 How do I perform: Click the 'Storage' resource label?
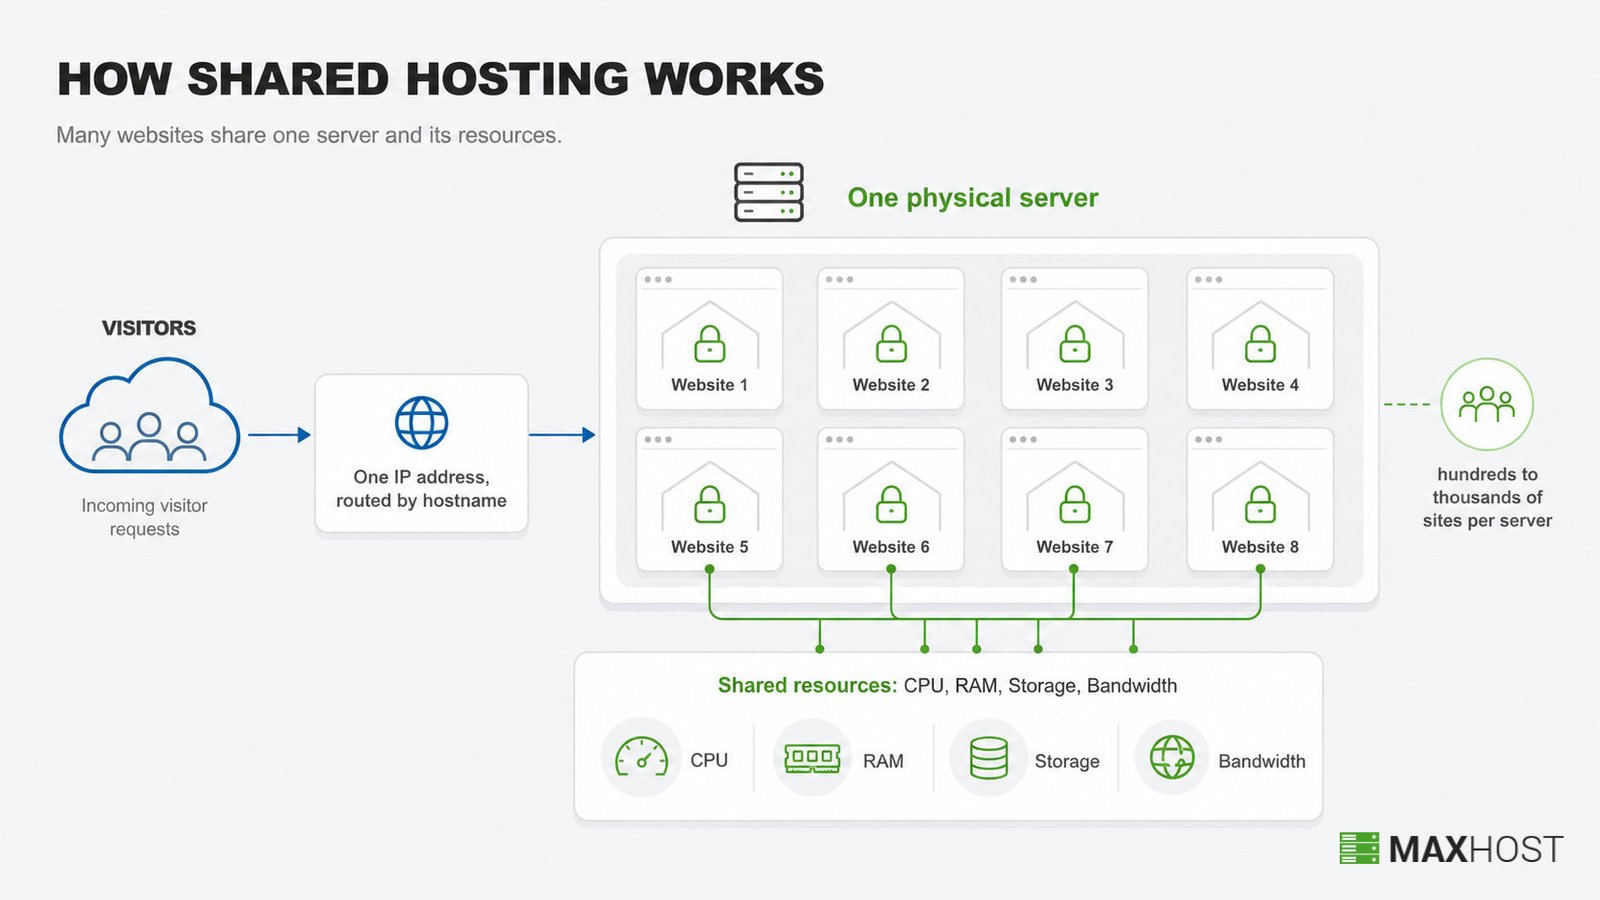[x=1067, y=761]
